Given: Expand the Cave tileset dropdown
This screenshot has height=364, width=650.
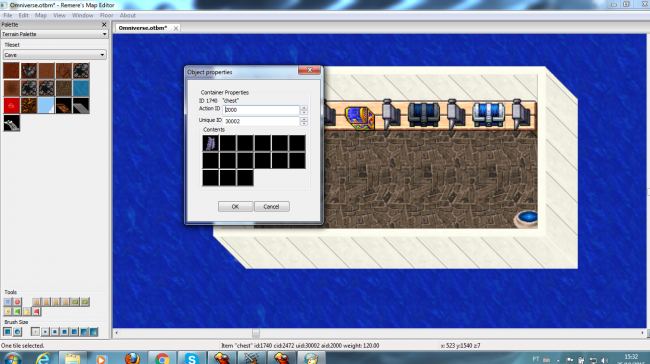Looking at the screenshot, I should click(x=54, y=55).
